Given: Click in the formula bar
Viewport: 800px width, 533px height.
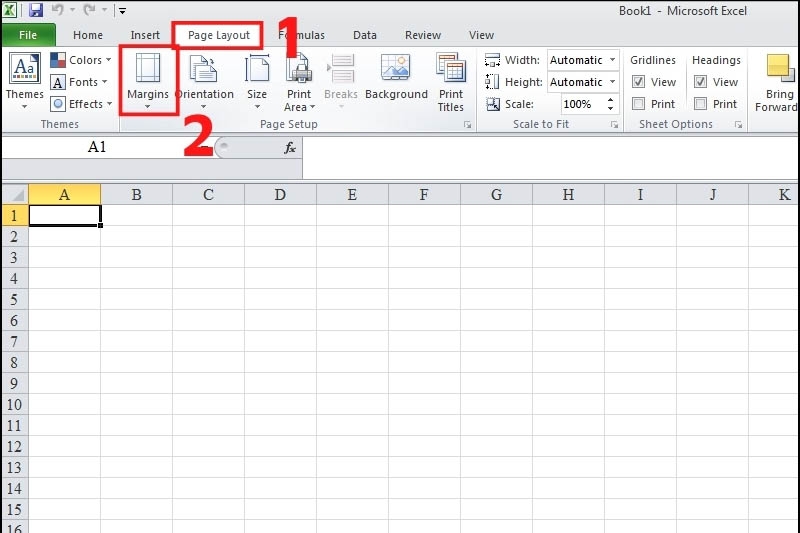Looking at the screenshot, I should coord(551,157).
